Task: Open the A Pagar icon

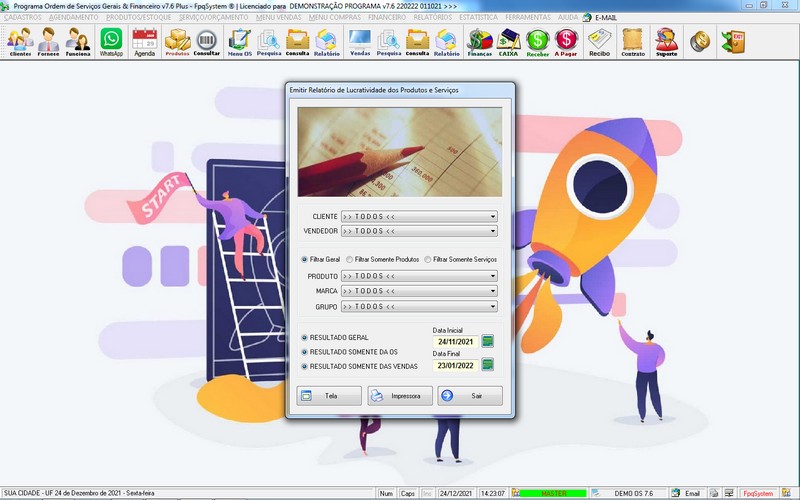Action: [567, 41]
